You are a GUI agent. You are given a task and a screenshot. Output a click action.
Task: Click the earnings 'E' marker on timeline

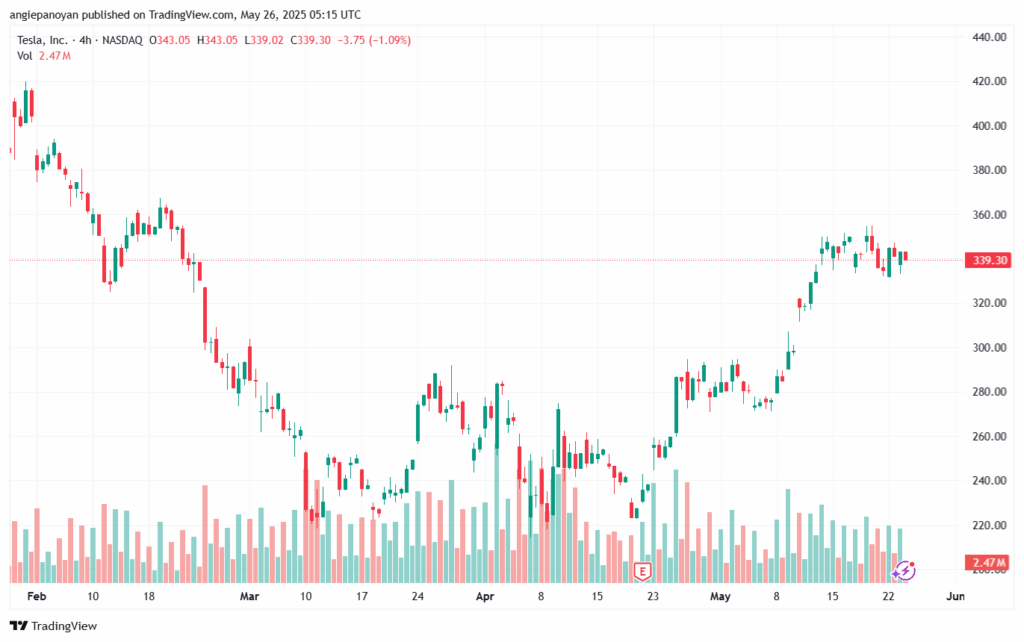coord(643,572)
